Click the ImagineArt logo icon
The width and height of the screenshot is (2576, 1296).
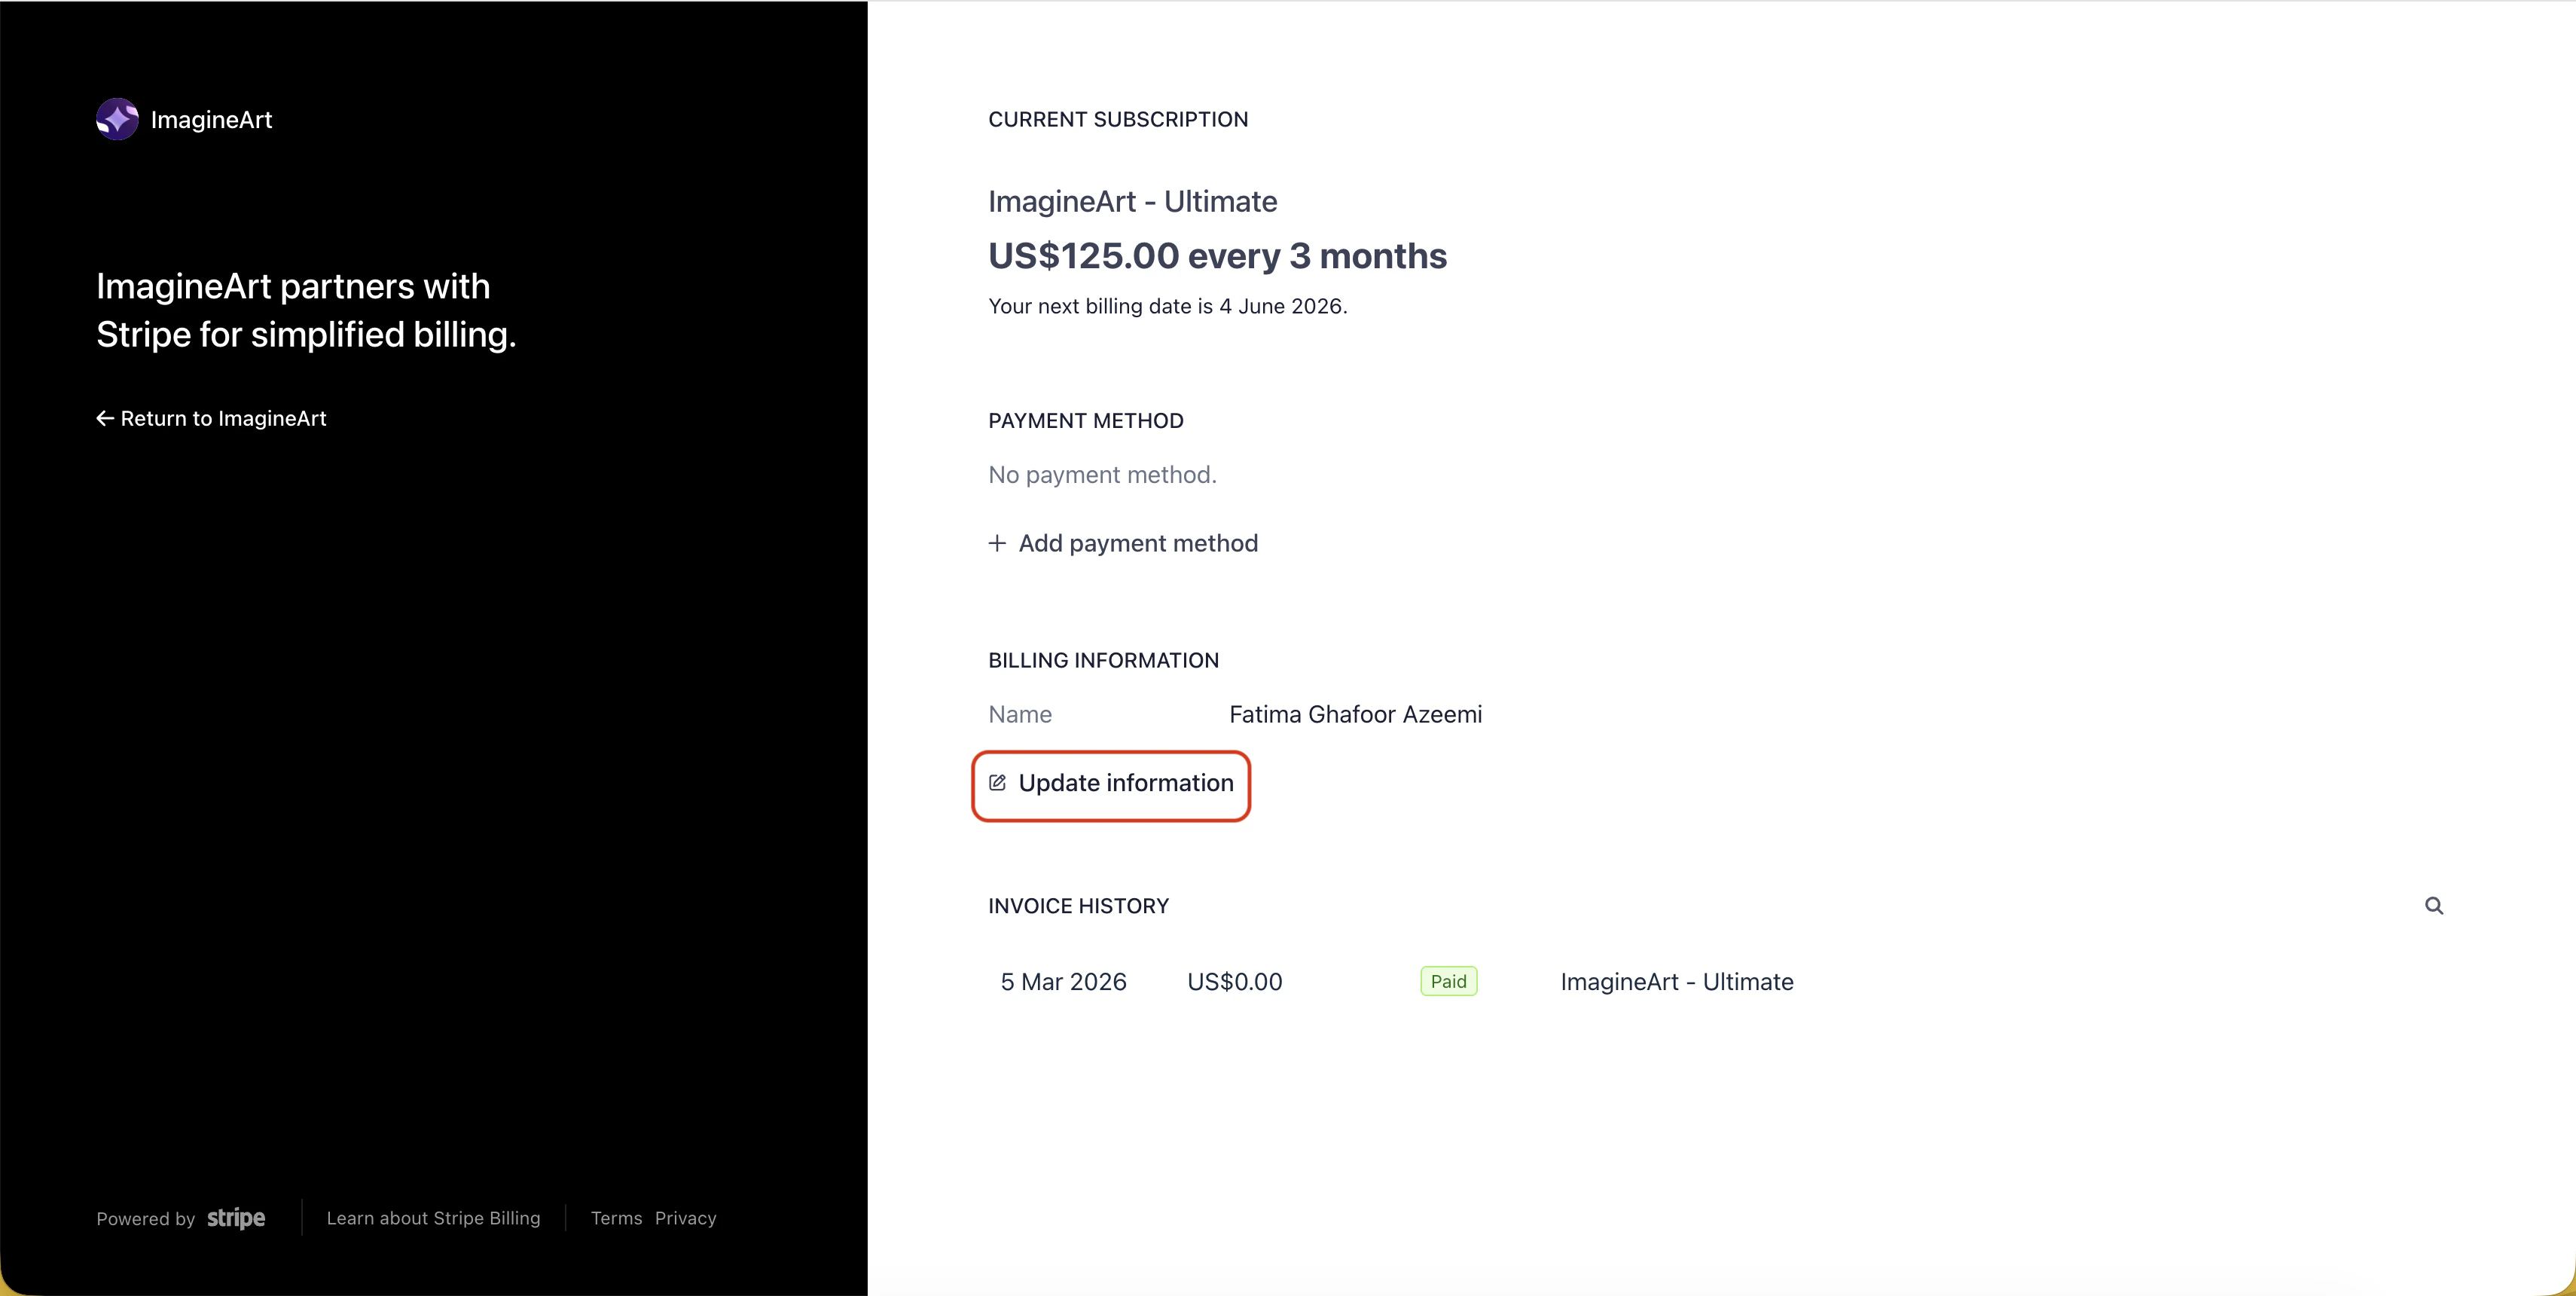pyautogui.click(x=117, y=119)
